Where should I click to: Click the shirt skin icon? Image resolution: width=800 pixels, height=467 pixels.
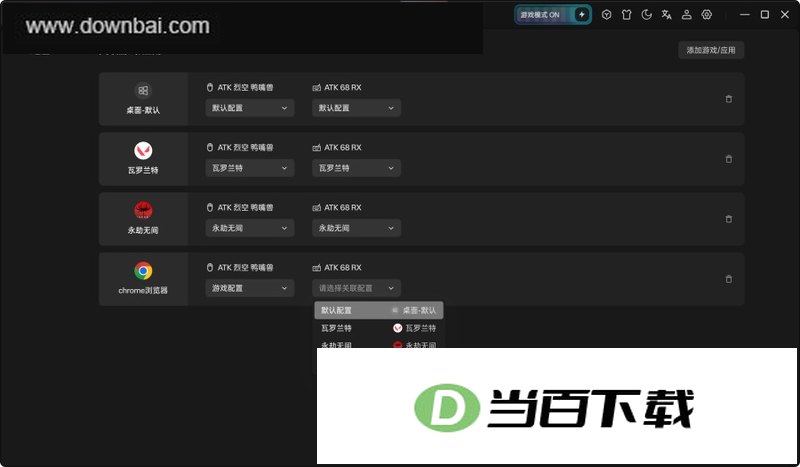[627, 15]
